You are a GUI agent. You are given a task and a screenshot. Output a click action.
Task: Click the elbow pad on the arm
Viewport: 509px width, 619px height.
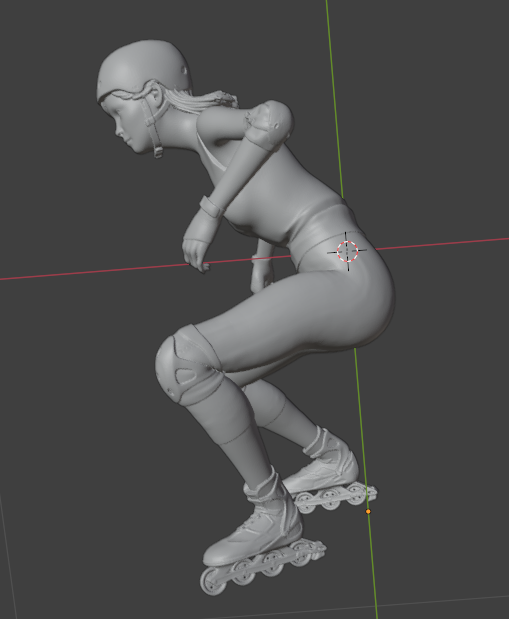(x=269, y=123)
